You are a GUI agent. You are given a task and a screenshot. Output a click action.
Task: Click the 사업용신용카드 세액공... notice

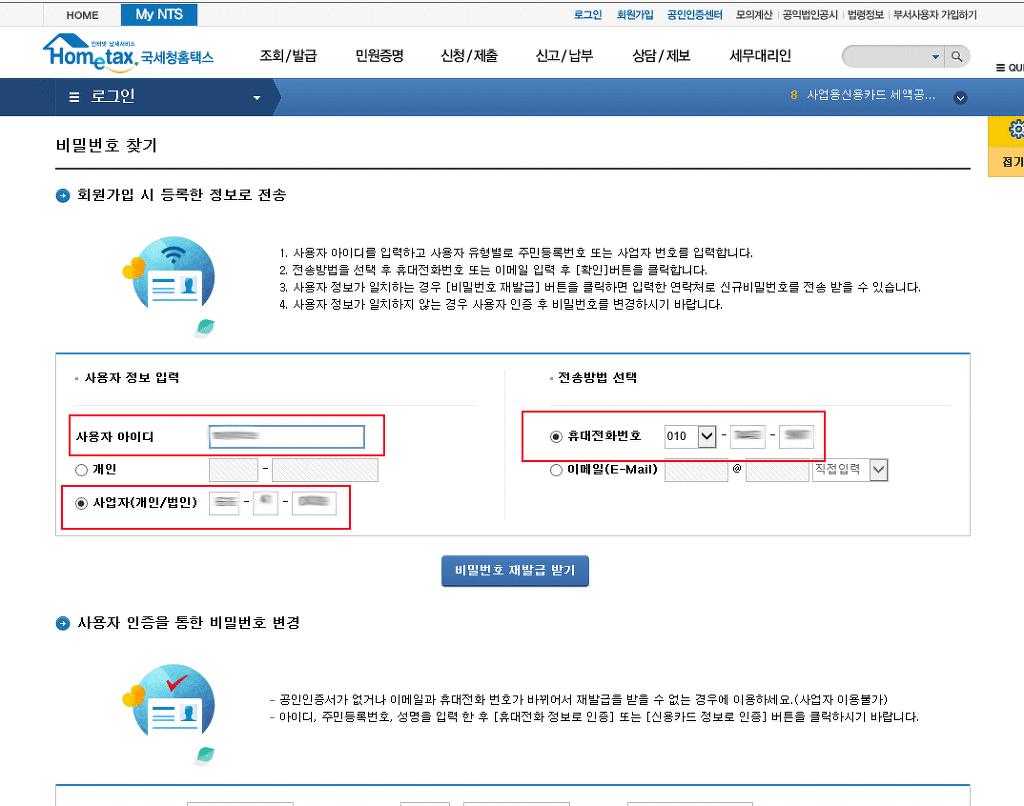tap(871, 95)
